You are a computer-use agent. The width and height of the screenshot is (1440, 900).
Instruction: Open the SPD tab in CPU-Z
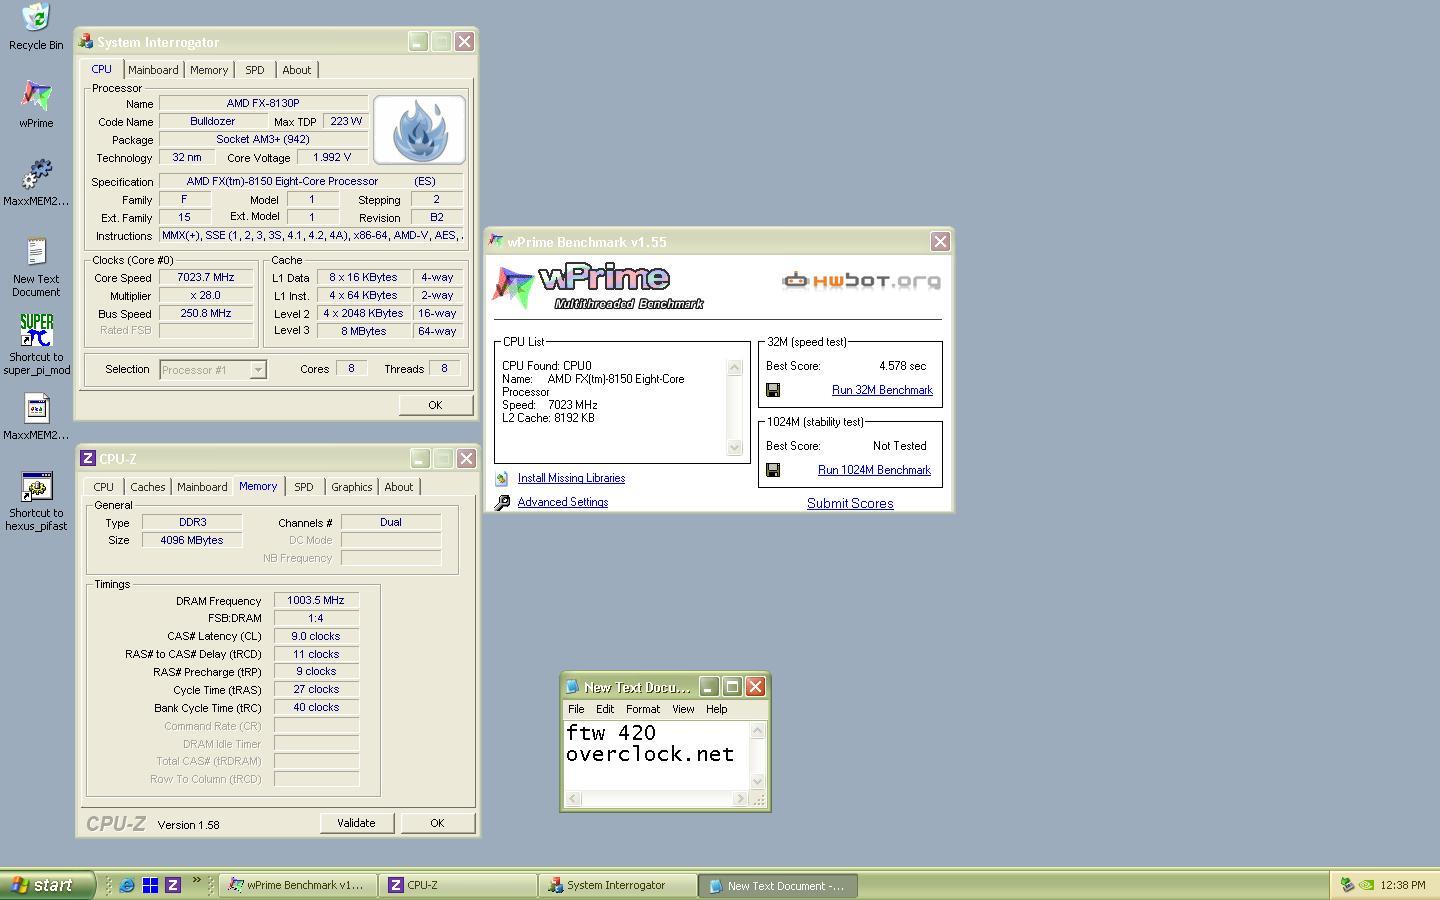pyautogui.click(x=304, y=487)
